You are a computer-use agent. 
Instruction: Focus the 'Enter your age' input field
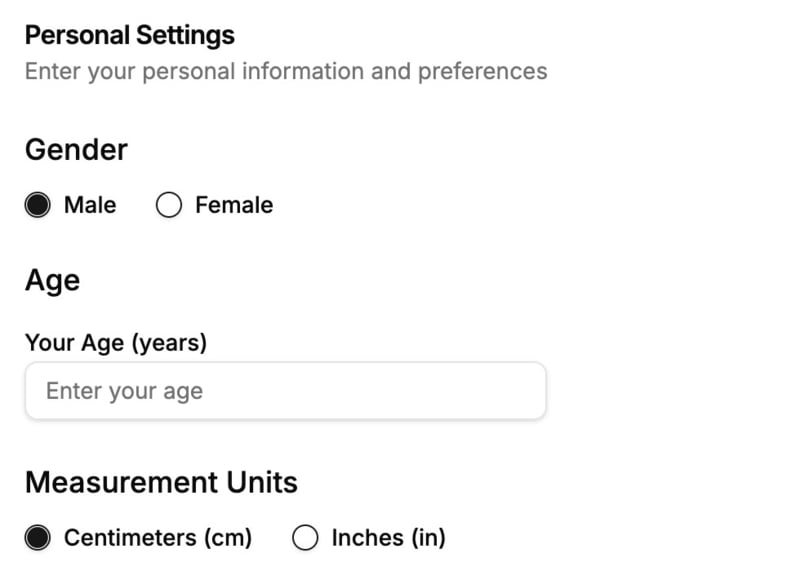[285, 391]
